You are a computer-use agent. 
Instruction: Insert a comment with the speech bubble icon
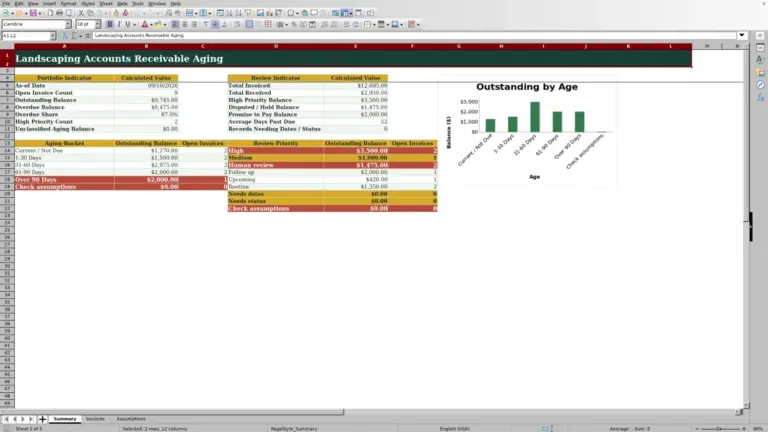click(314, 13)
